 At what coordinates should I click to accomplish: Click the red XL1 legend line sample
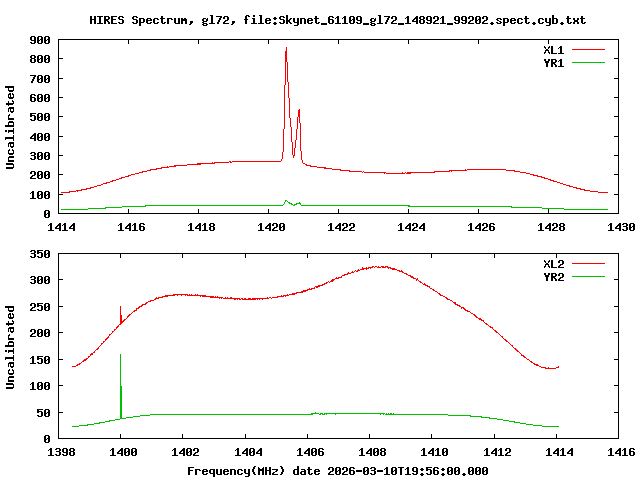pyautogui.click(x=588, y=50)
